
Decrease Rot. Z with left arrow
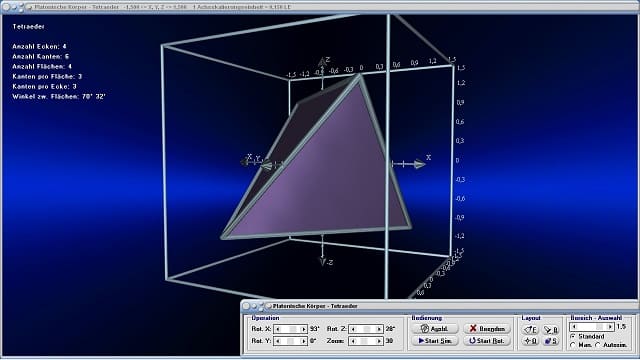click(353, 329)
